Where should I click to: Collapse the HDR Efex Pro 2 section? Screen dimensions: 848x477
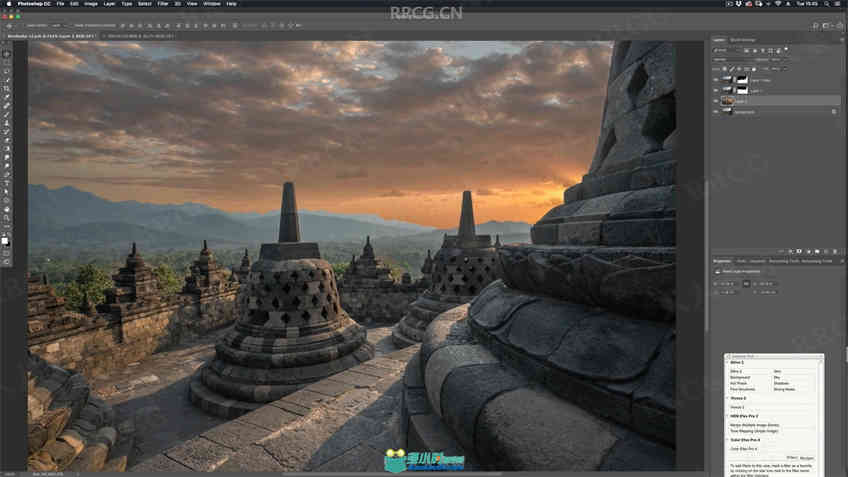point(728,416)
